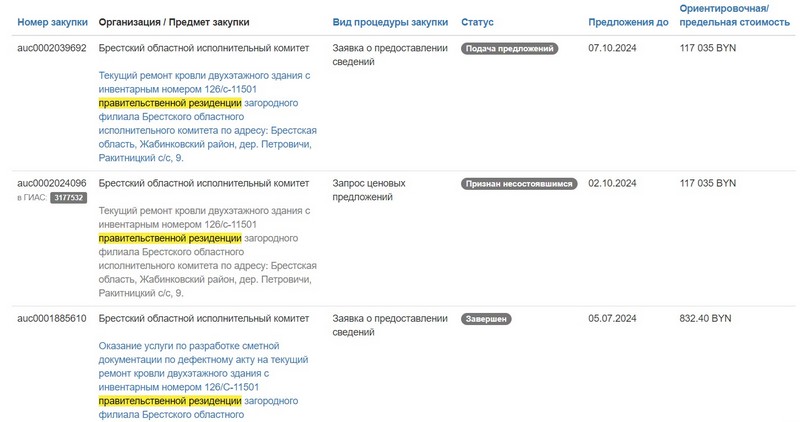
Task: Select procurement number auc0002039692
Action: point(52,48)
